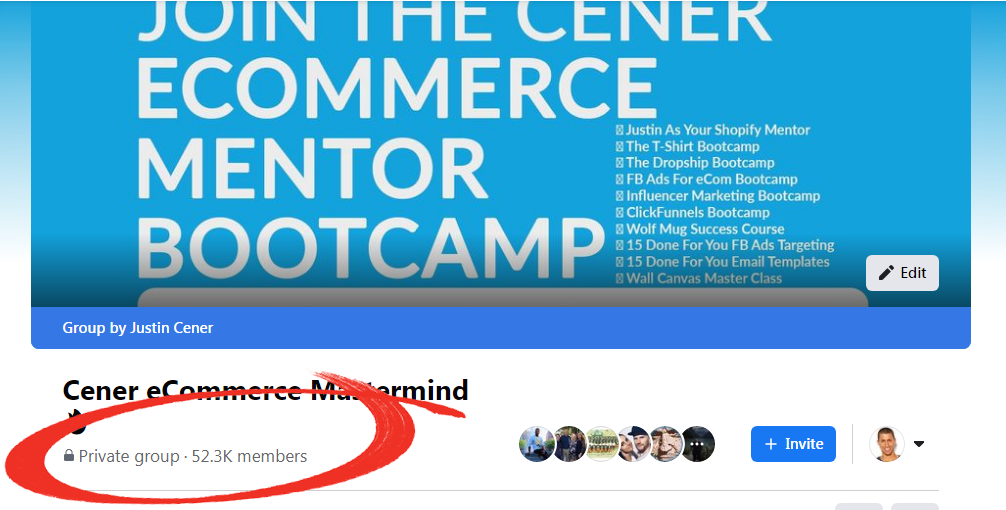1006x510 pixels.
Task: Select the member avatar showing a team photo
Action: tap(602, 444)
